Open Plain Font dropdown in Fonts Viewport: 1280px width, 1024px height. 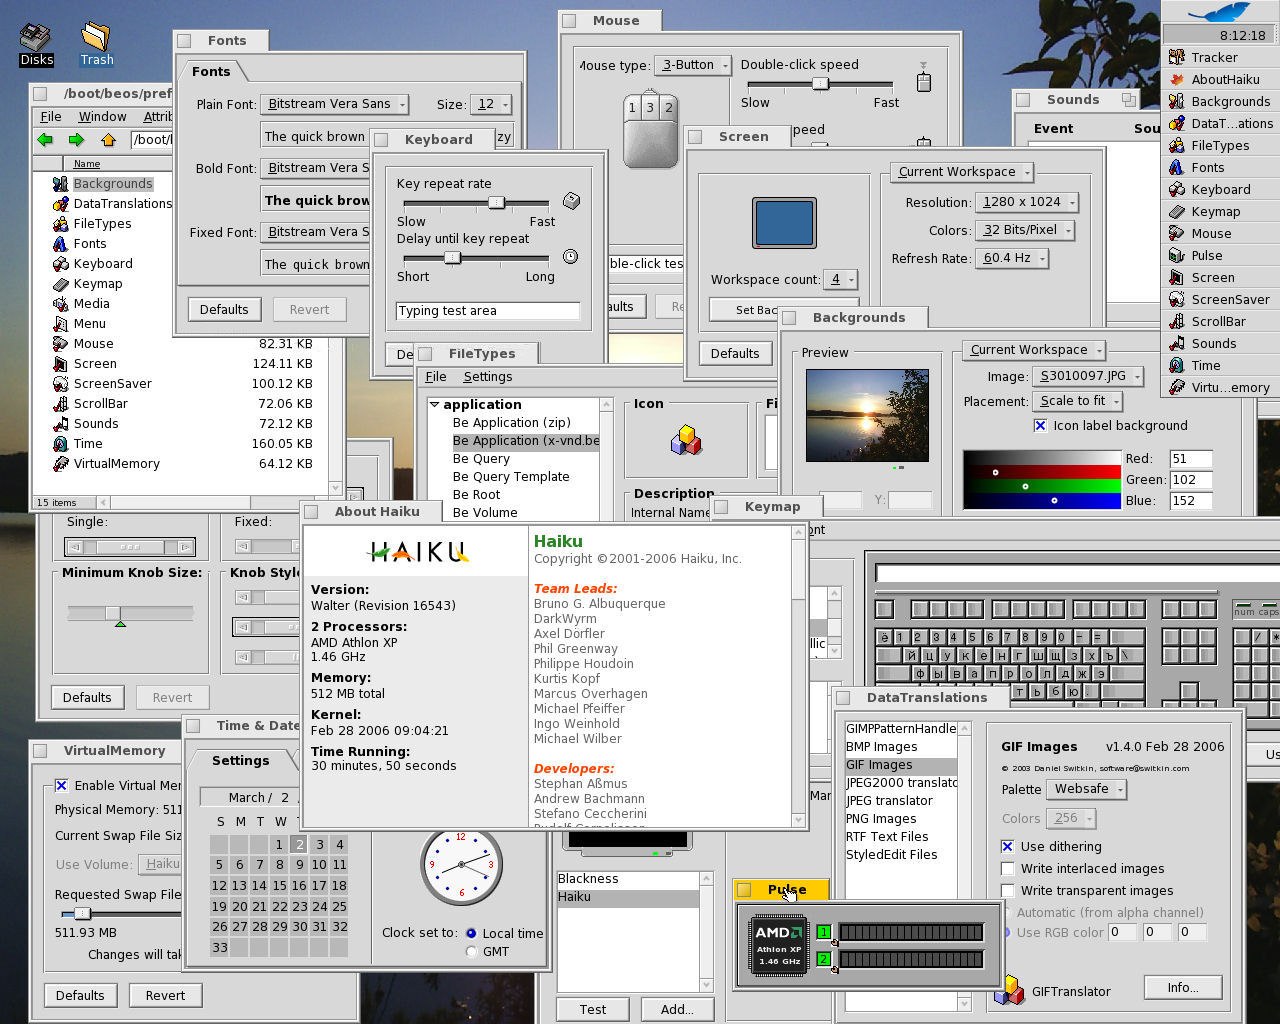click(334, 104)
